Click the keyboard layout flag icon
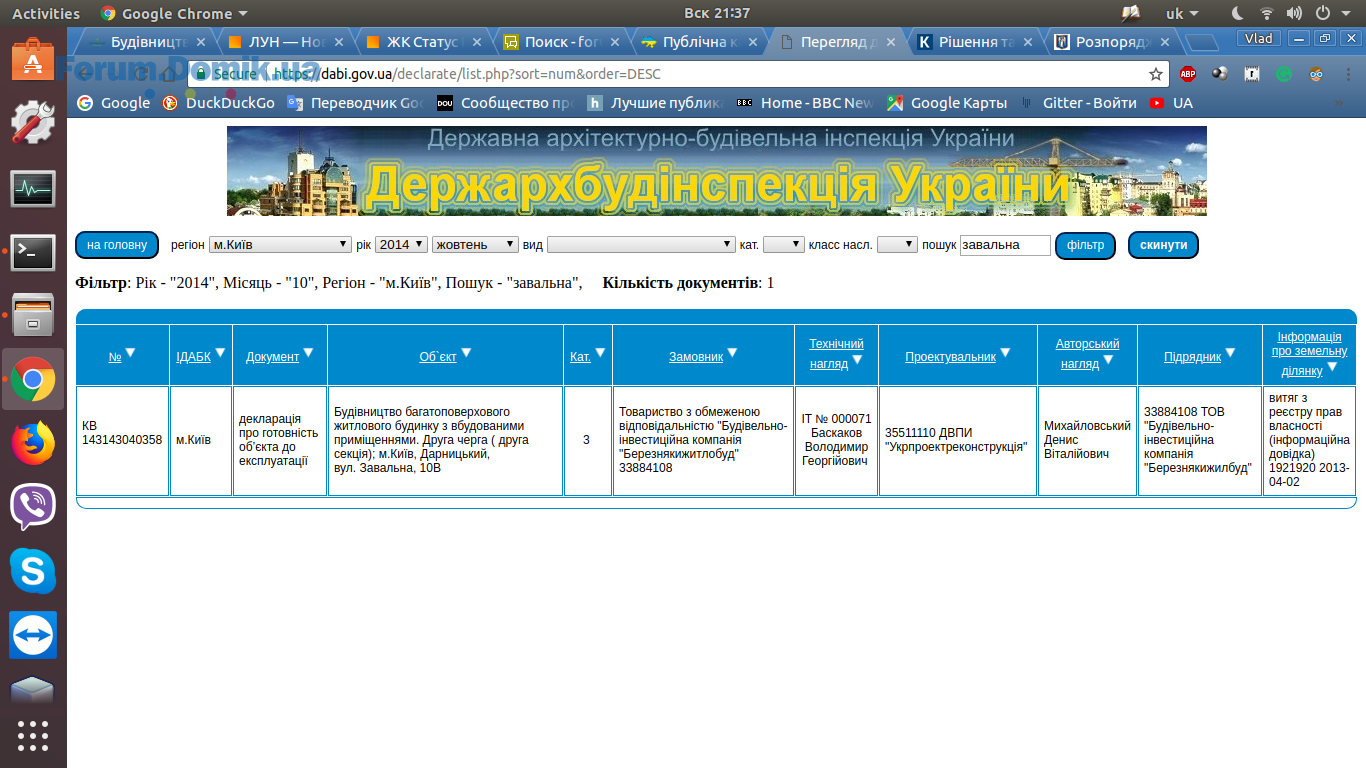Image resolution: width=1366 pixels, height=768 pixels. coord(1131,14)
